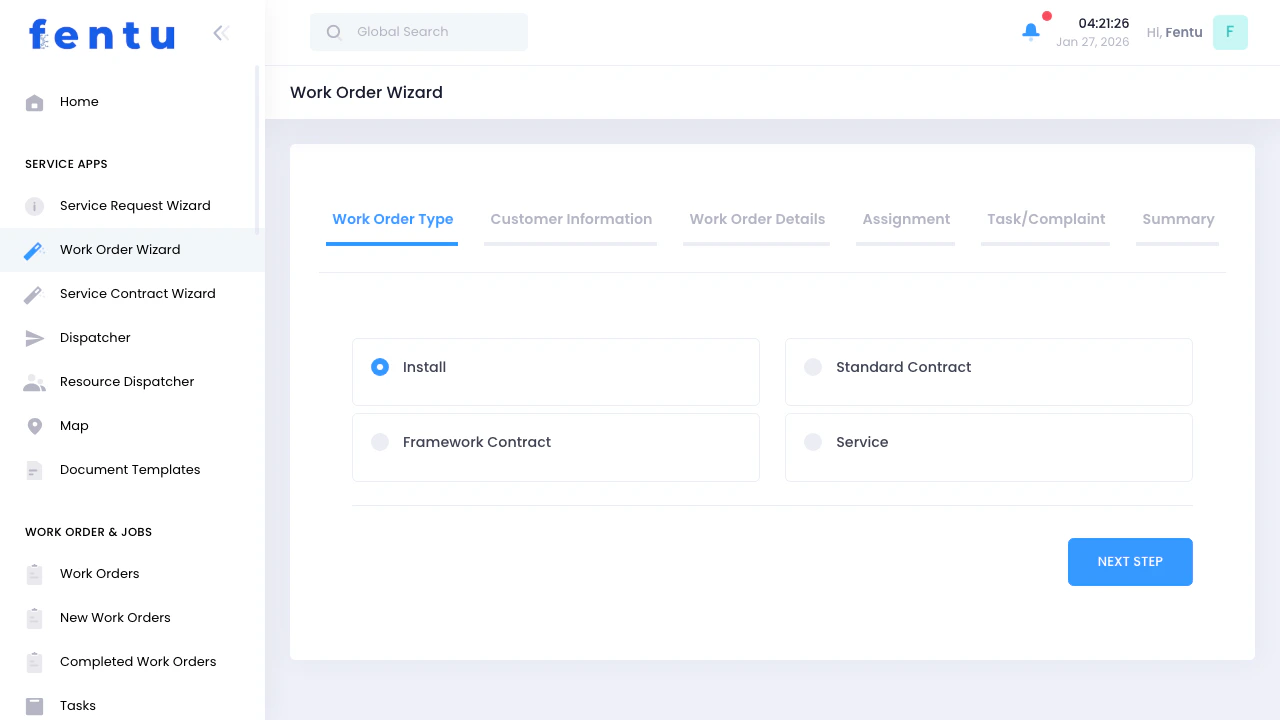This screenshot has height=720, width=1280.
Task: Select the Work Order Wizard pencil icon
Action: click(34, 249)
